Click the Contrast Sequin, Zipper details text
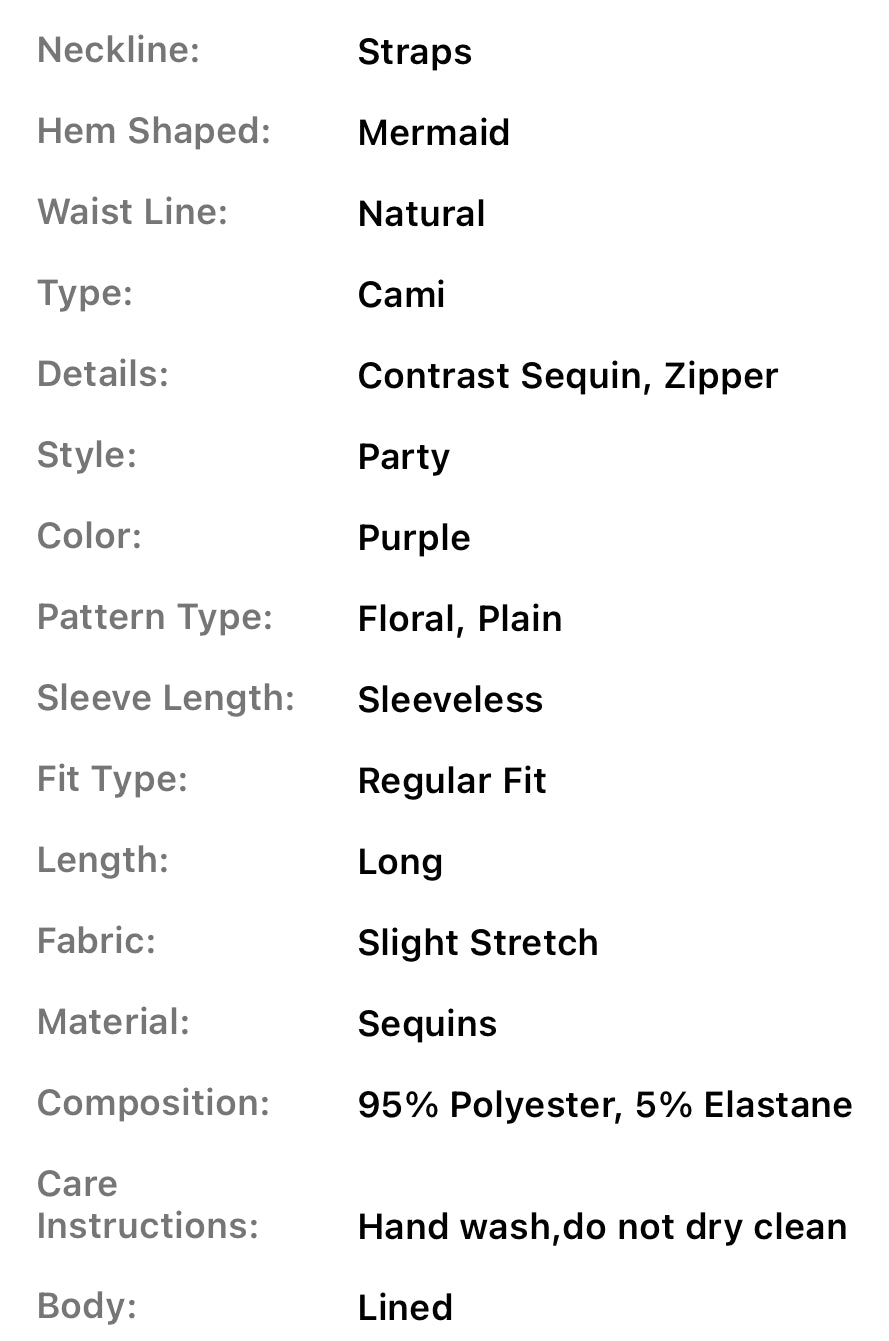 (x=567, y=376)
